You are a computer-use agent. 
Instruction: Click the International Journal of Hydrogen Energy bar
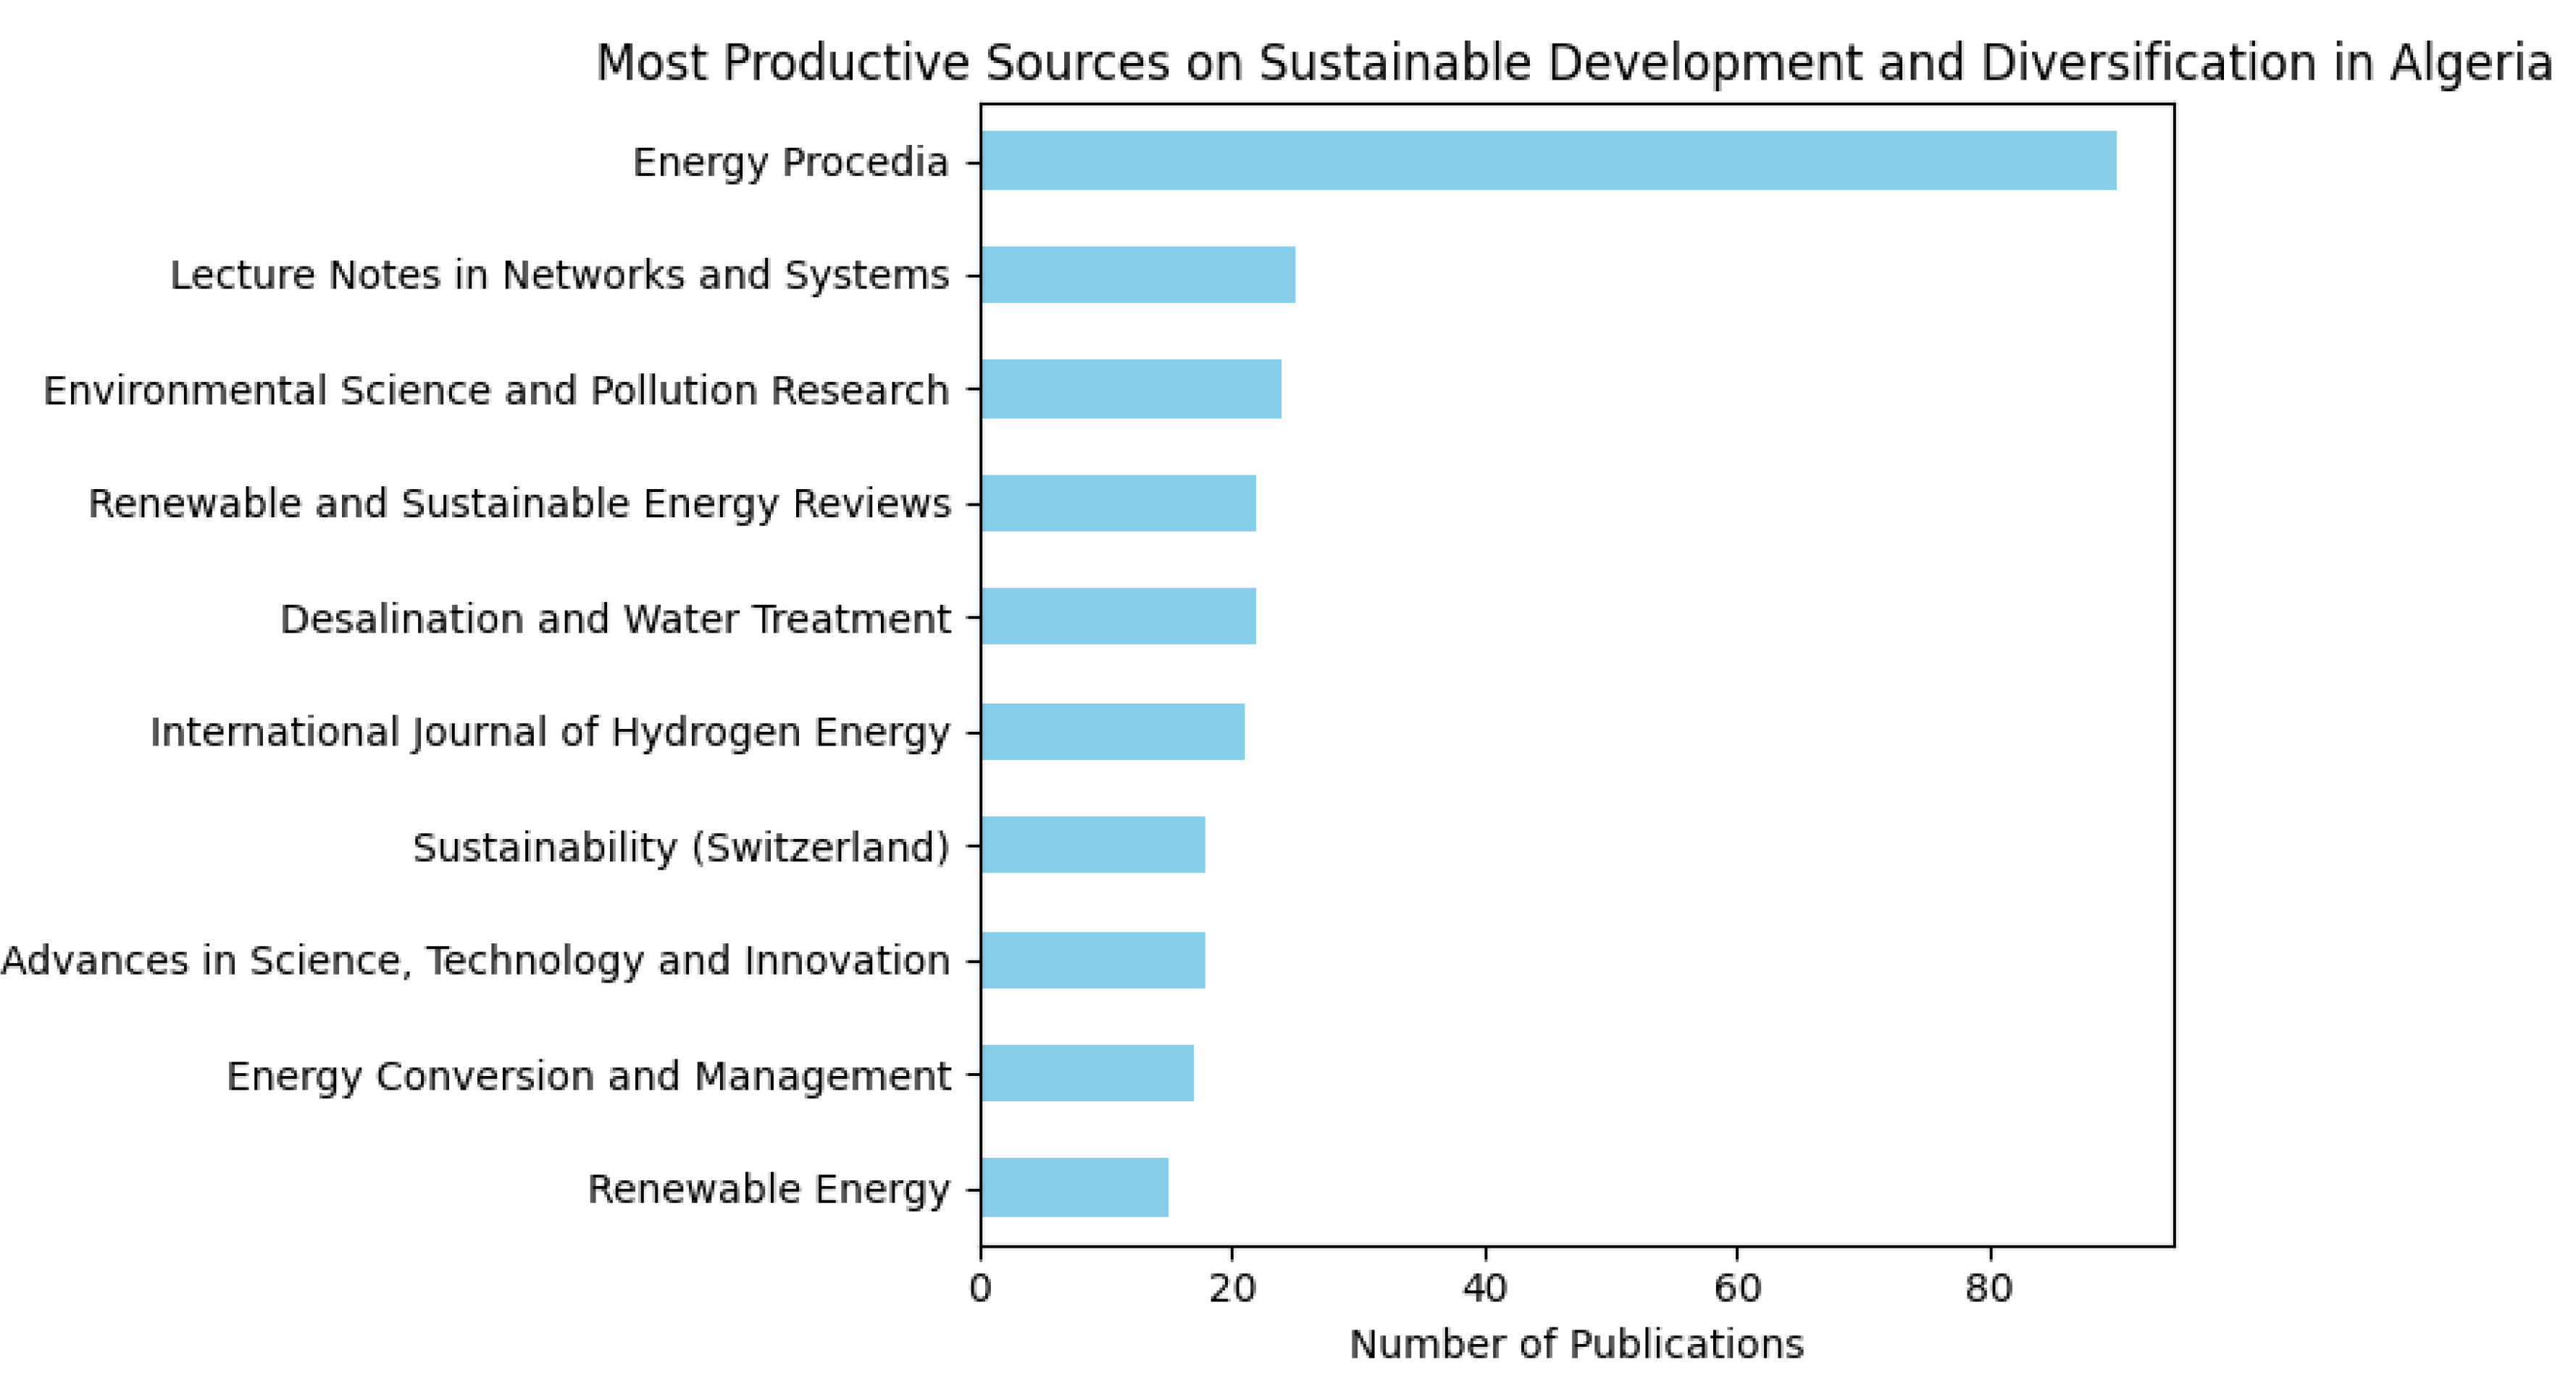coord(1112,731)
